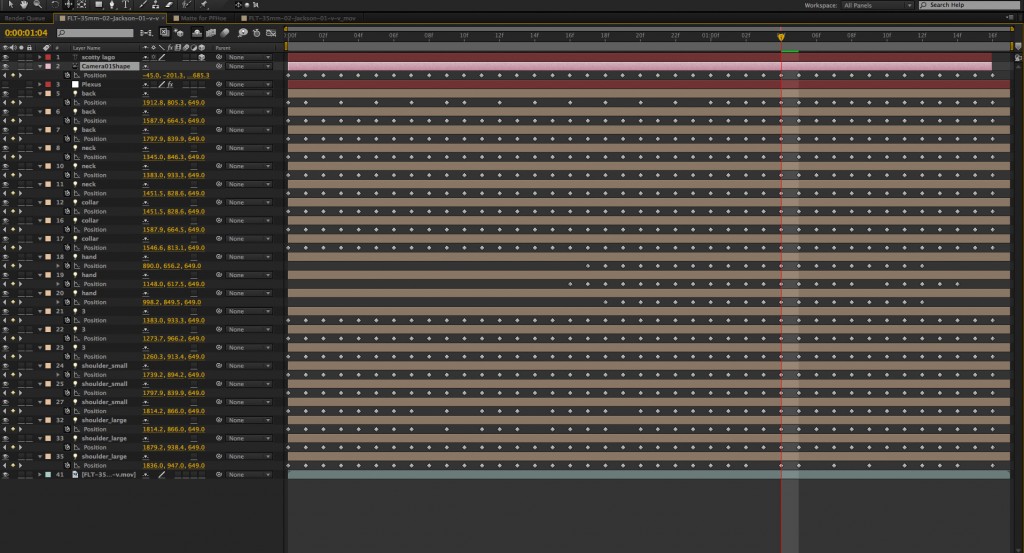Open the Matte for PFHoe tab
The height and width of the screenshot is (553, 1024).
[x=205, y=18]
